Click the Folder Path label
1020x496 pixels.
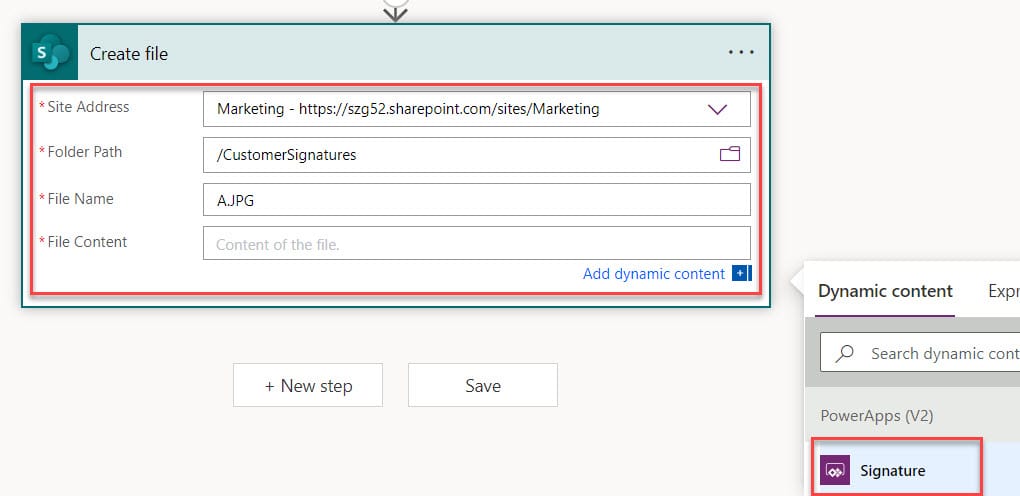pyautogui.click(x=85, y=152)
